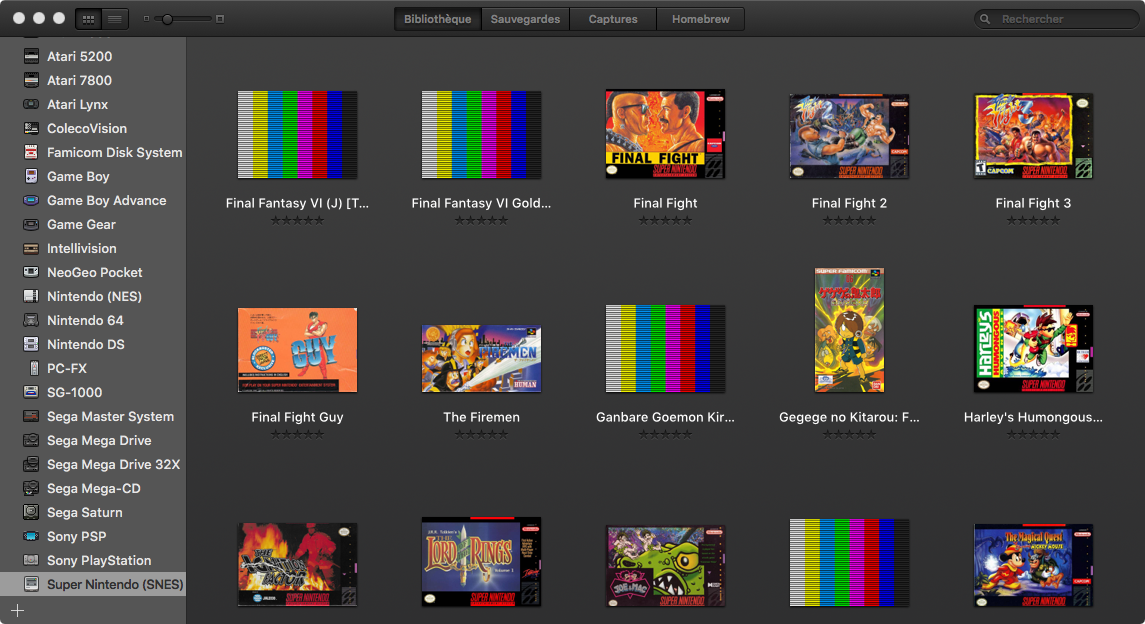Viewport: 1145px width, 624px height.
Task: Click the Nintendo (NES) console icon
Action: coord(31,296)
